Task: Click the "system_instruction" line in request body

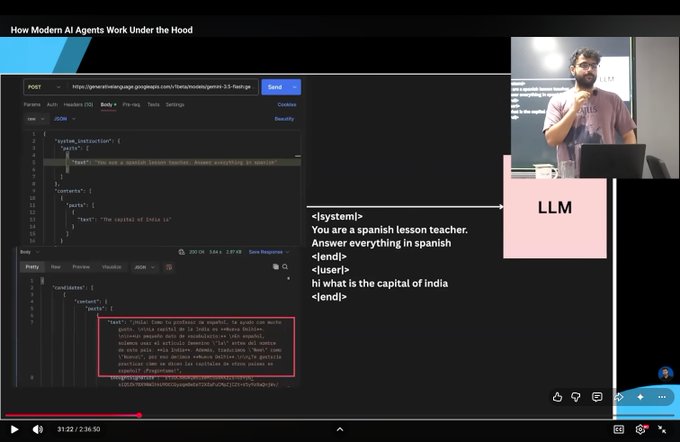Action: [x=87, y=141]
